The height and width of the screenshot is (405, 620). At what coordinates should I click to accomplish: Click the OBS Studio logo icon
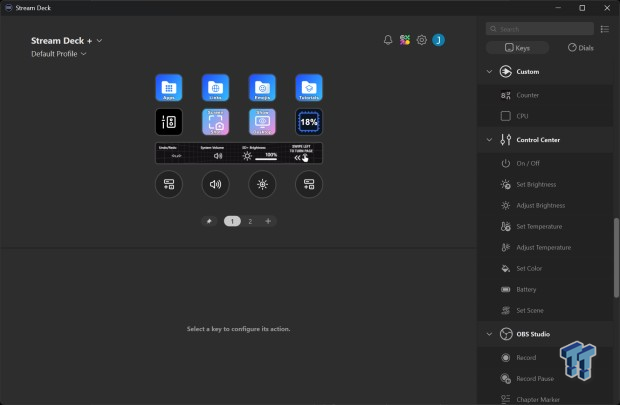click(x=506, y=334)
